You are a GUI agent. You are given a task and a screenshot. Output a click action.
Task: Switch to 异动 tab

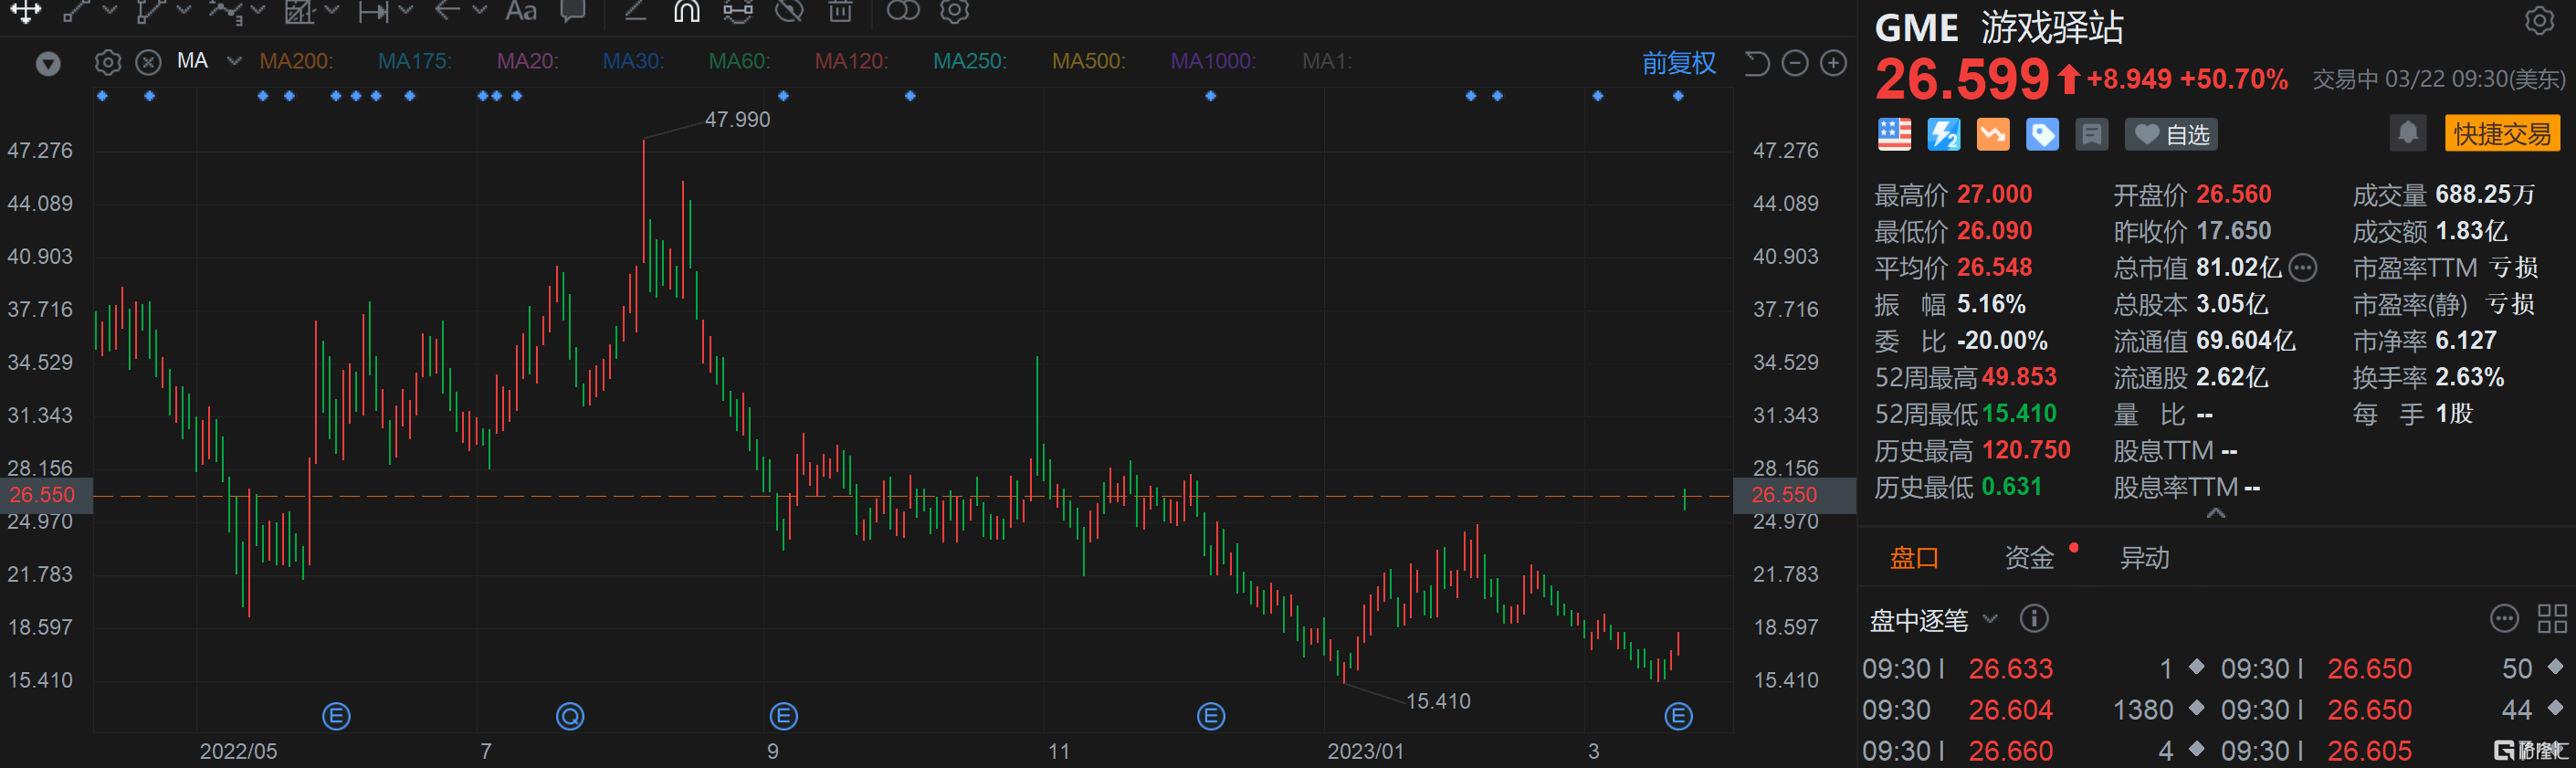[x=2145, y=558]
